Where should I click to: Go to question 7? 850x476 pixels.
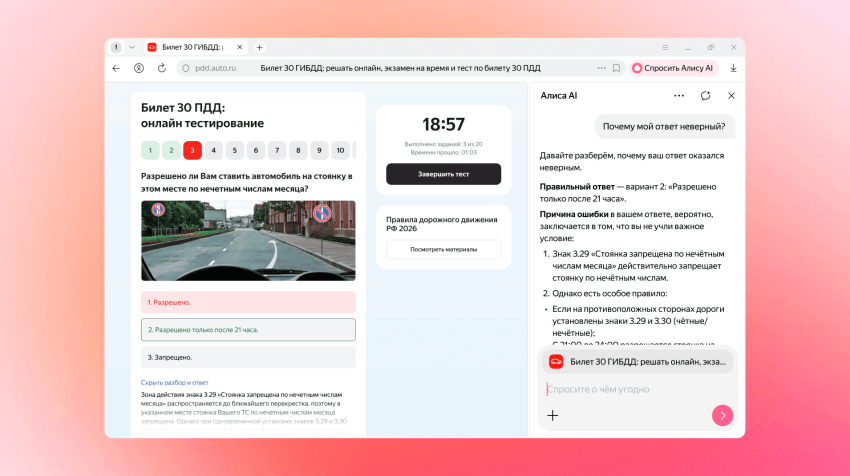(277, 151)
